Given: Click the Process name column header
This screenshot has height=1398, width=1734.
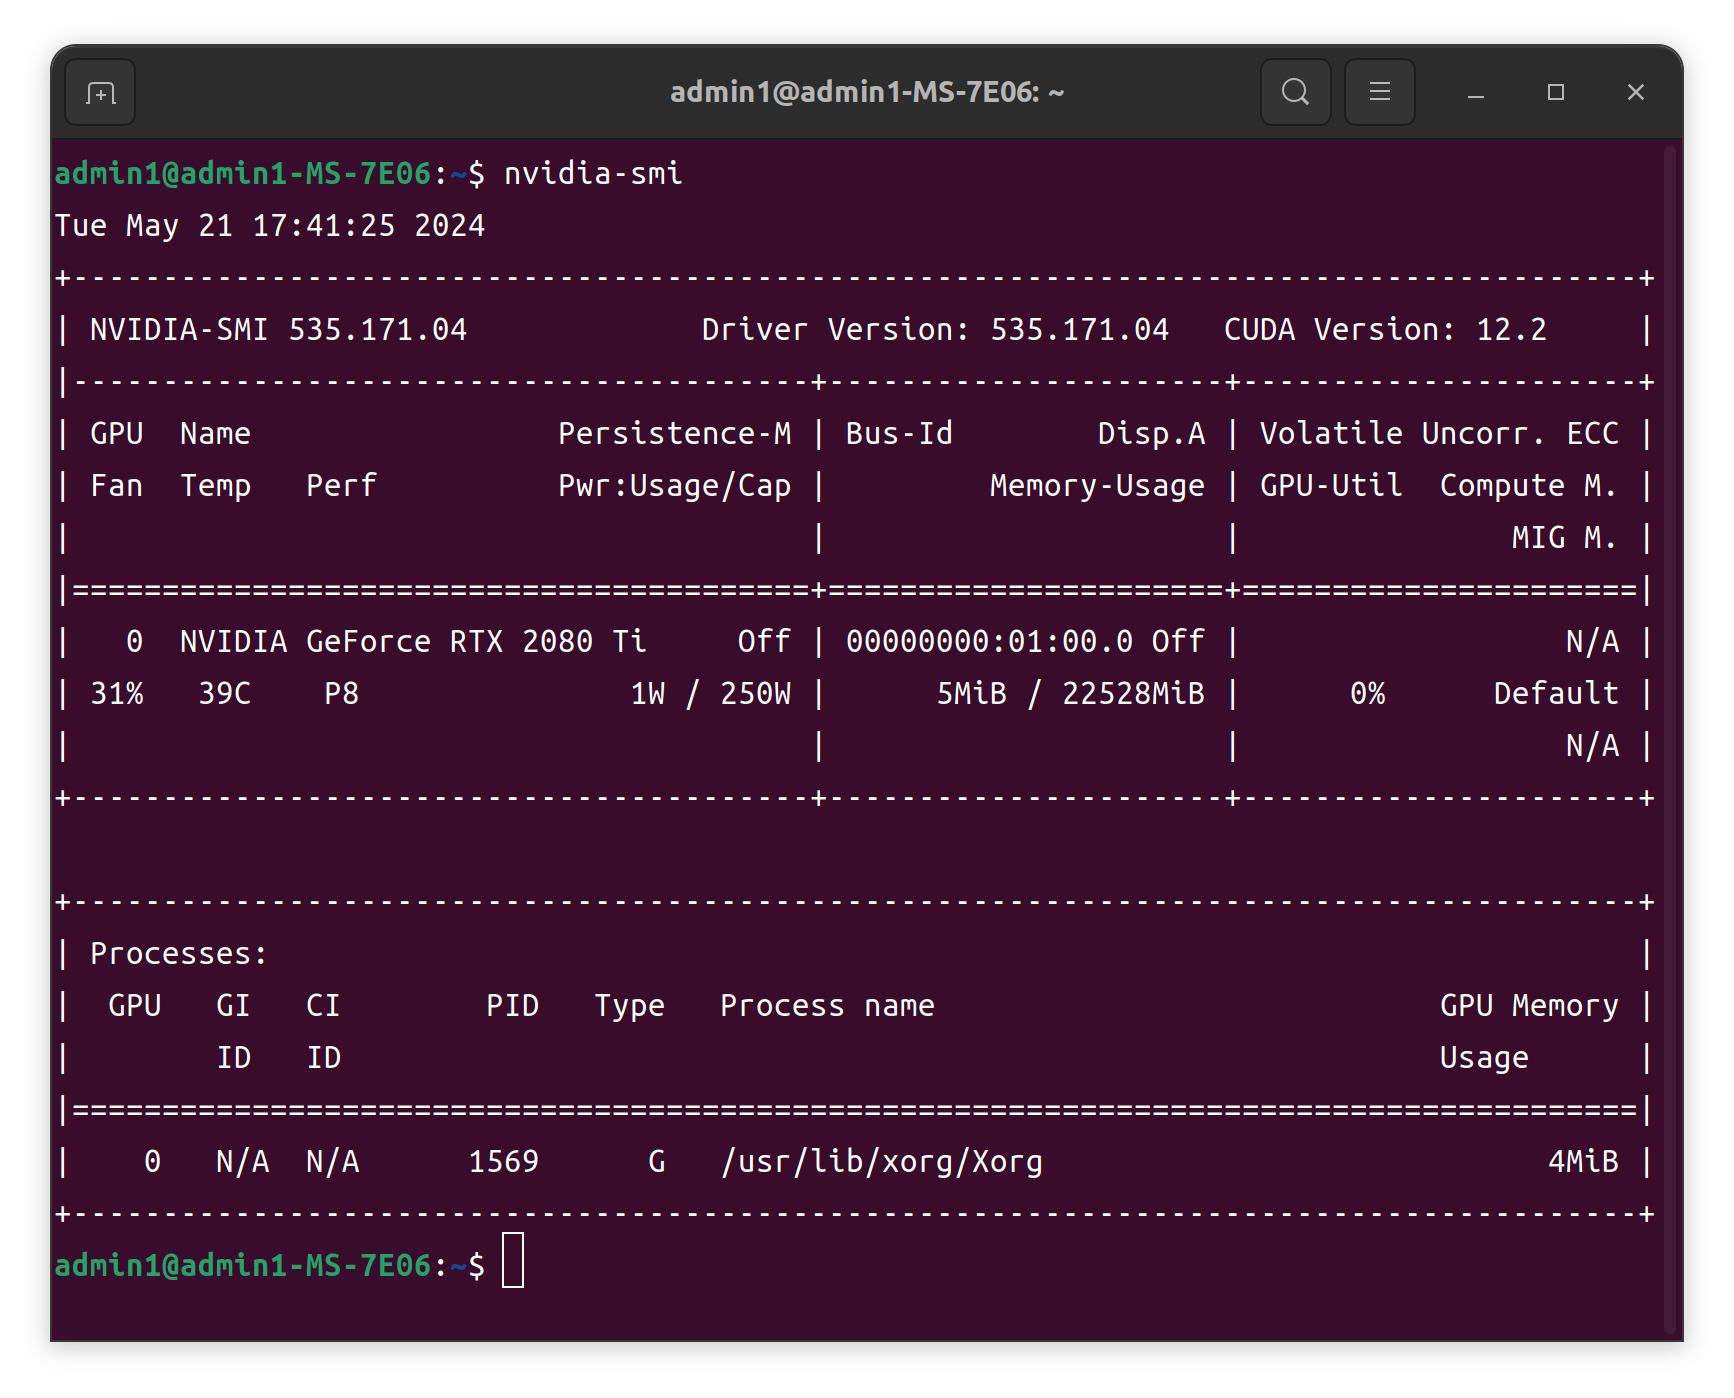Looking at the screenshot, I should 827,1006.
